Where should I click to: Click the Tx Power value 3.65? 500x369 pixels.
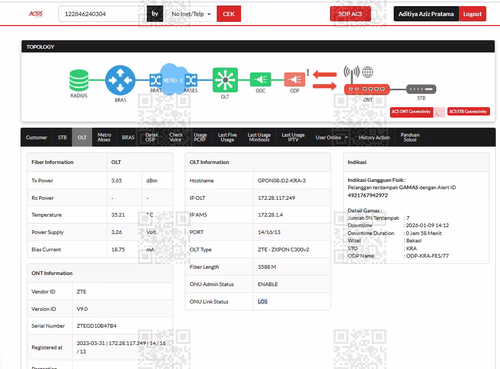pyautogui.click(x=117, y=181)
